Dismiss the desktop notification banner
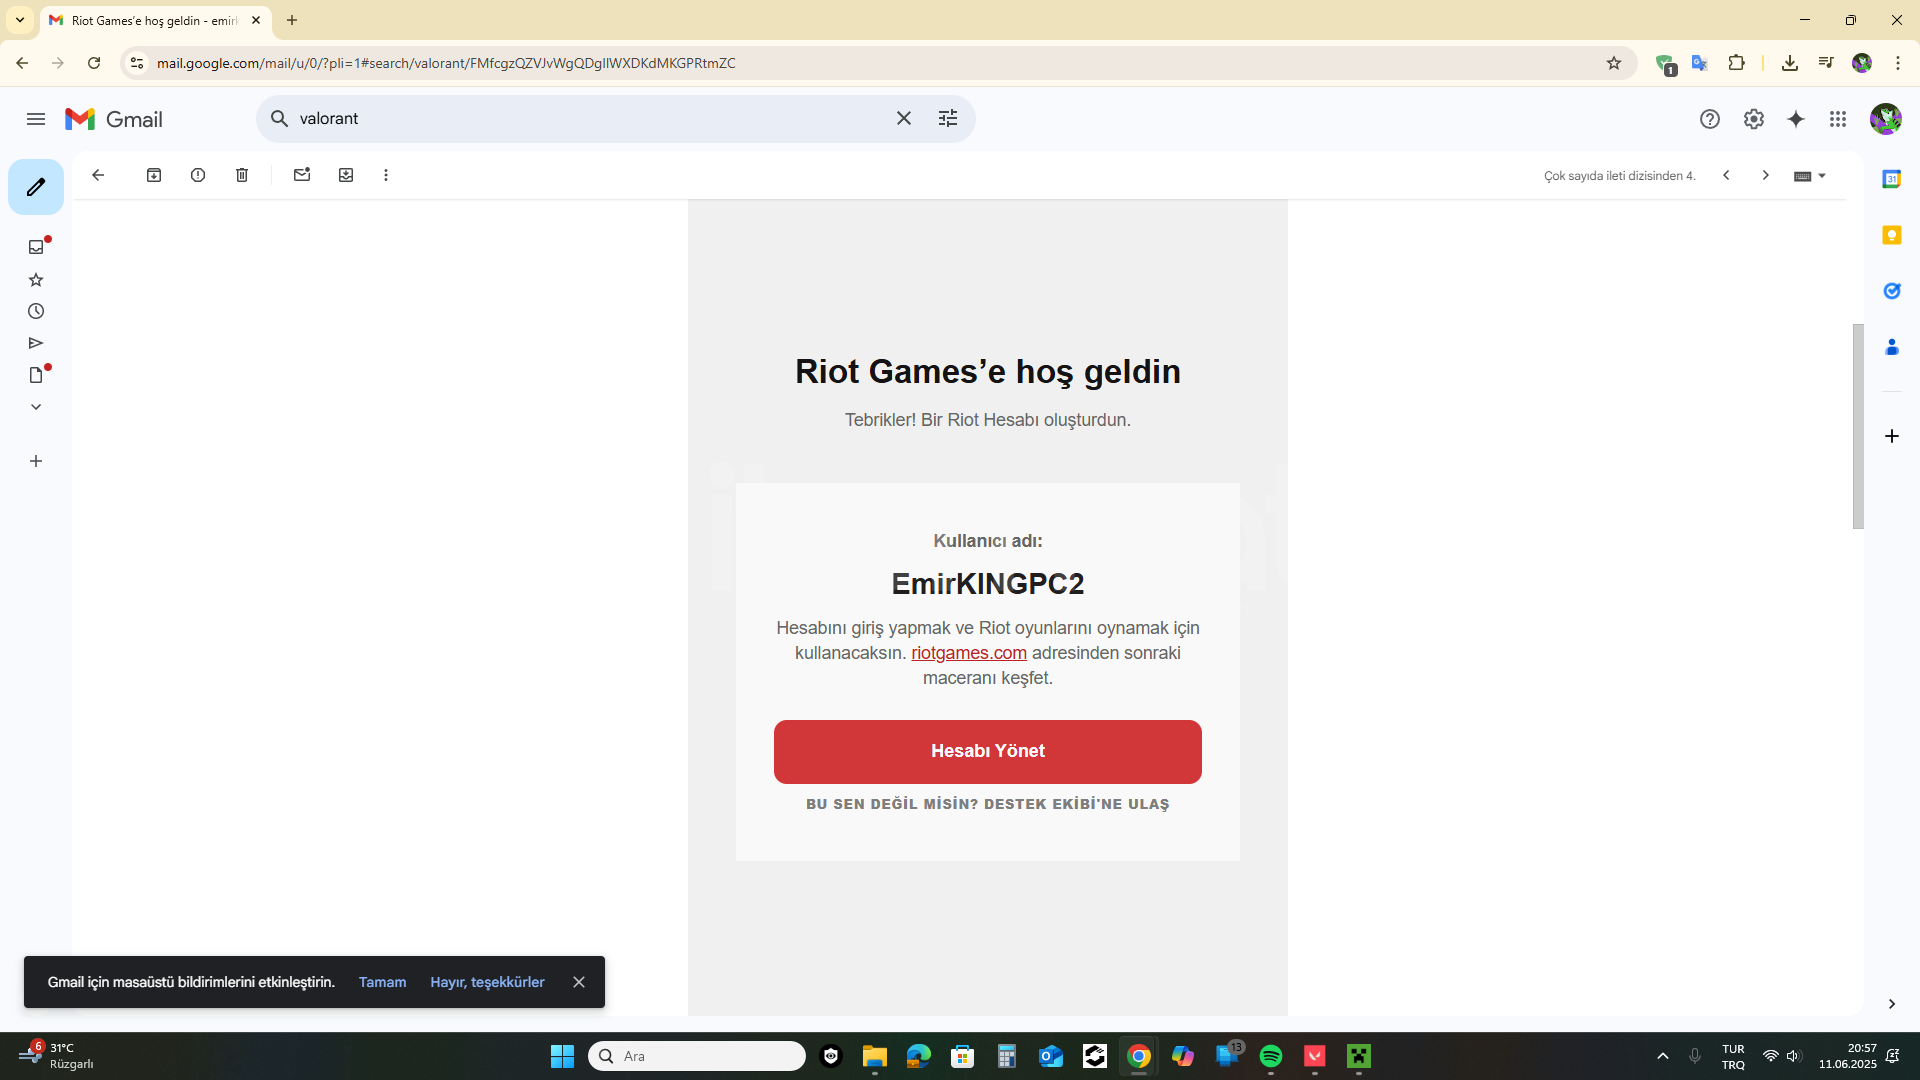This screenshot has width=1920, height=1080. [x=579, y=982]
